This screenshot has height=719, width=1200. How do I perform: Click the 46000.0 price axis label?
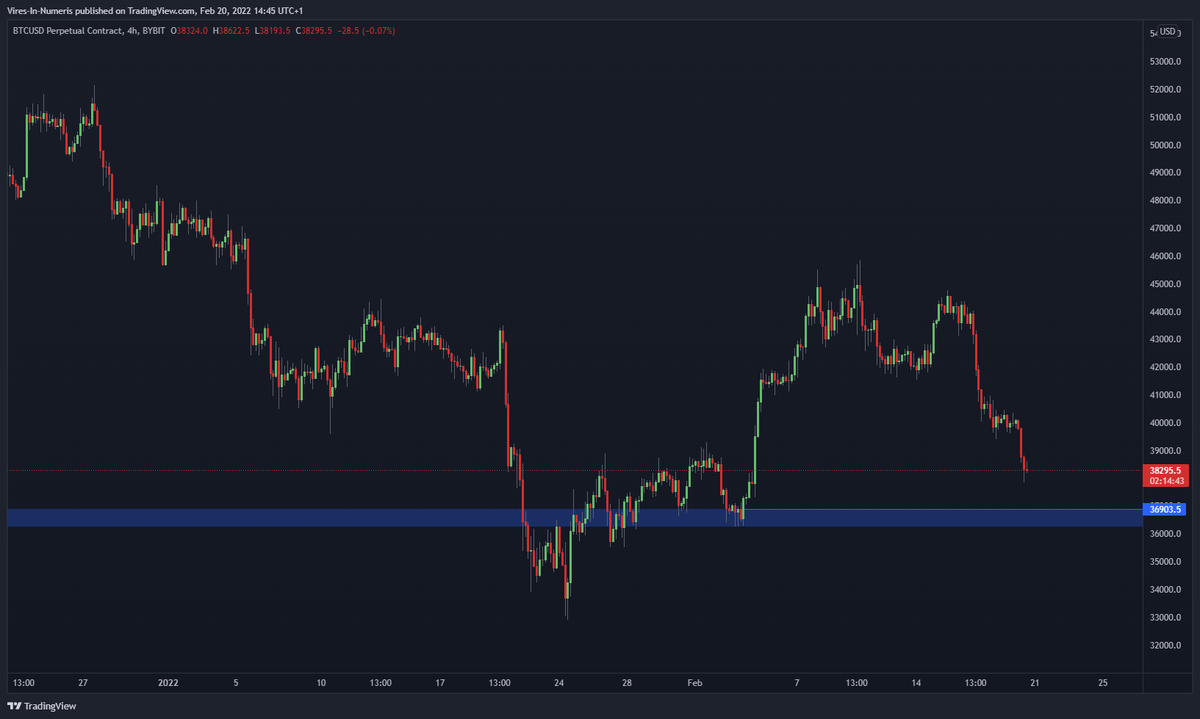(1165, 257)
